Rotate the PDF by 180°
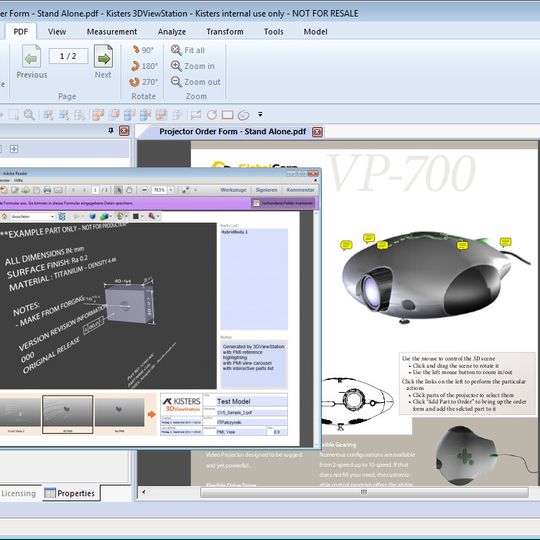This screenshot has width=540, height=540. pyautogui.click(x=144, y=66)
